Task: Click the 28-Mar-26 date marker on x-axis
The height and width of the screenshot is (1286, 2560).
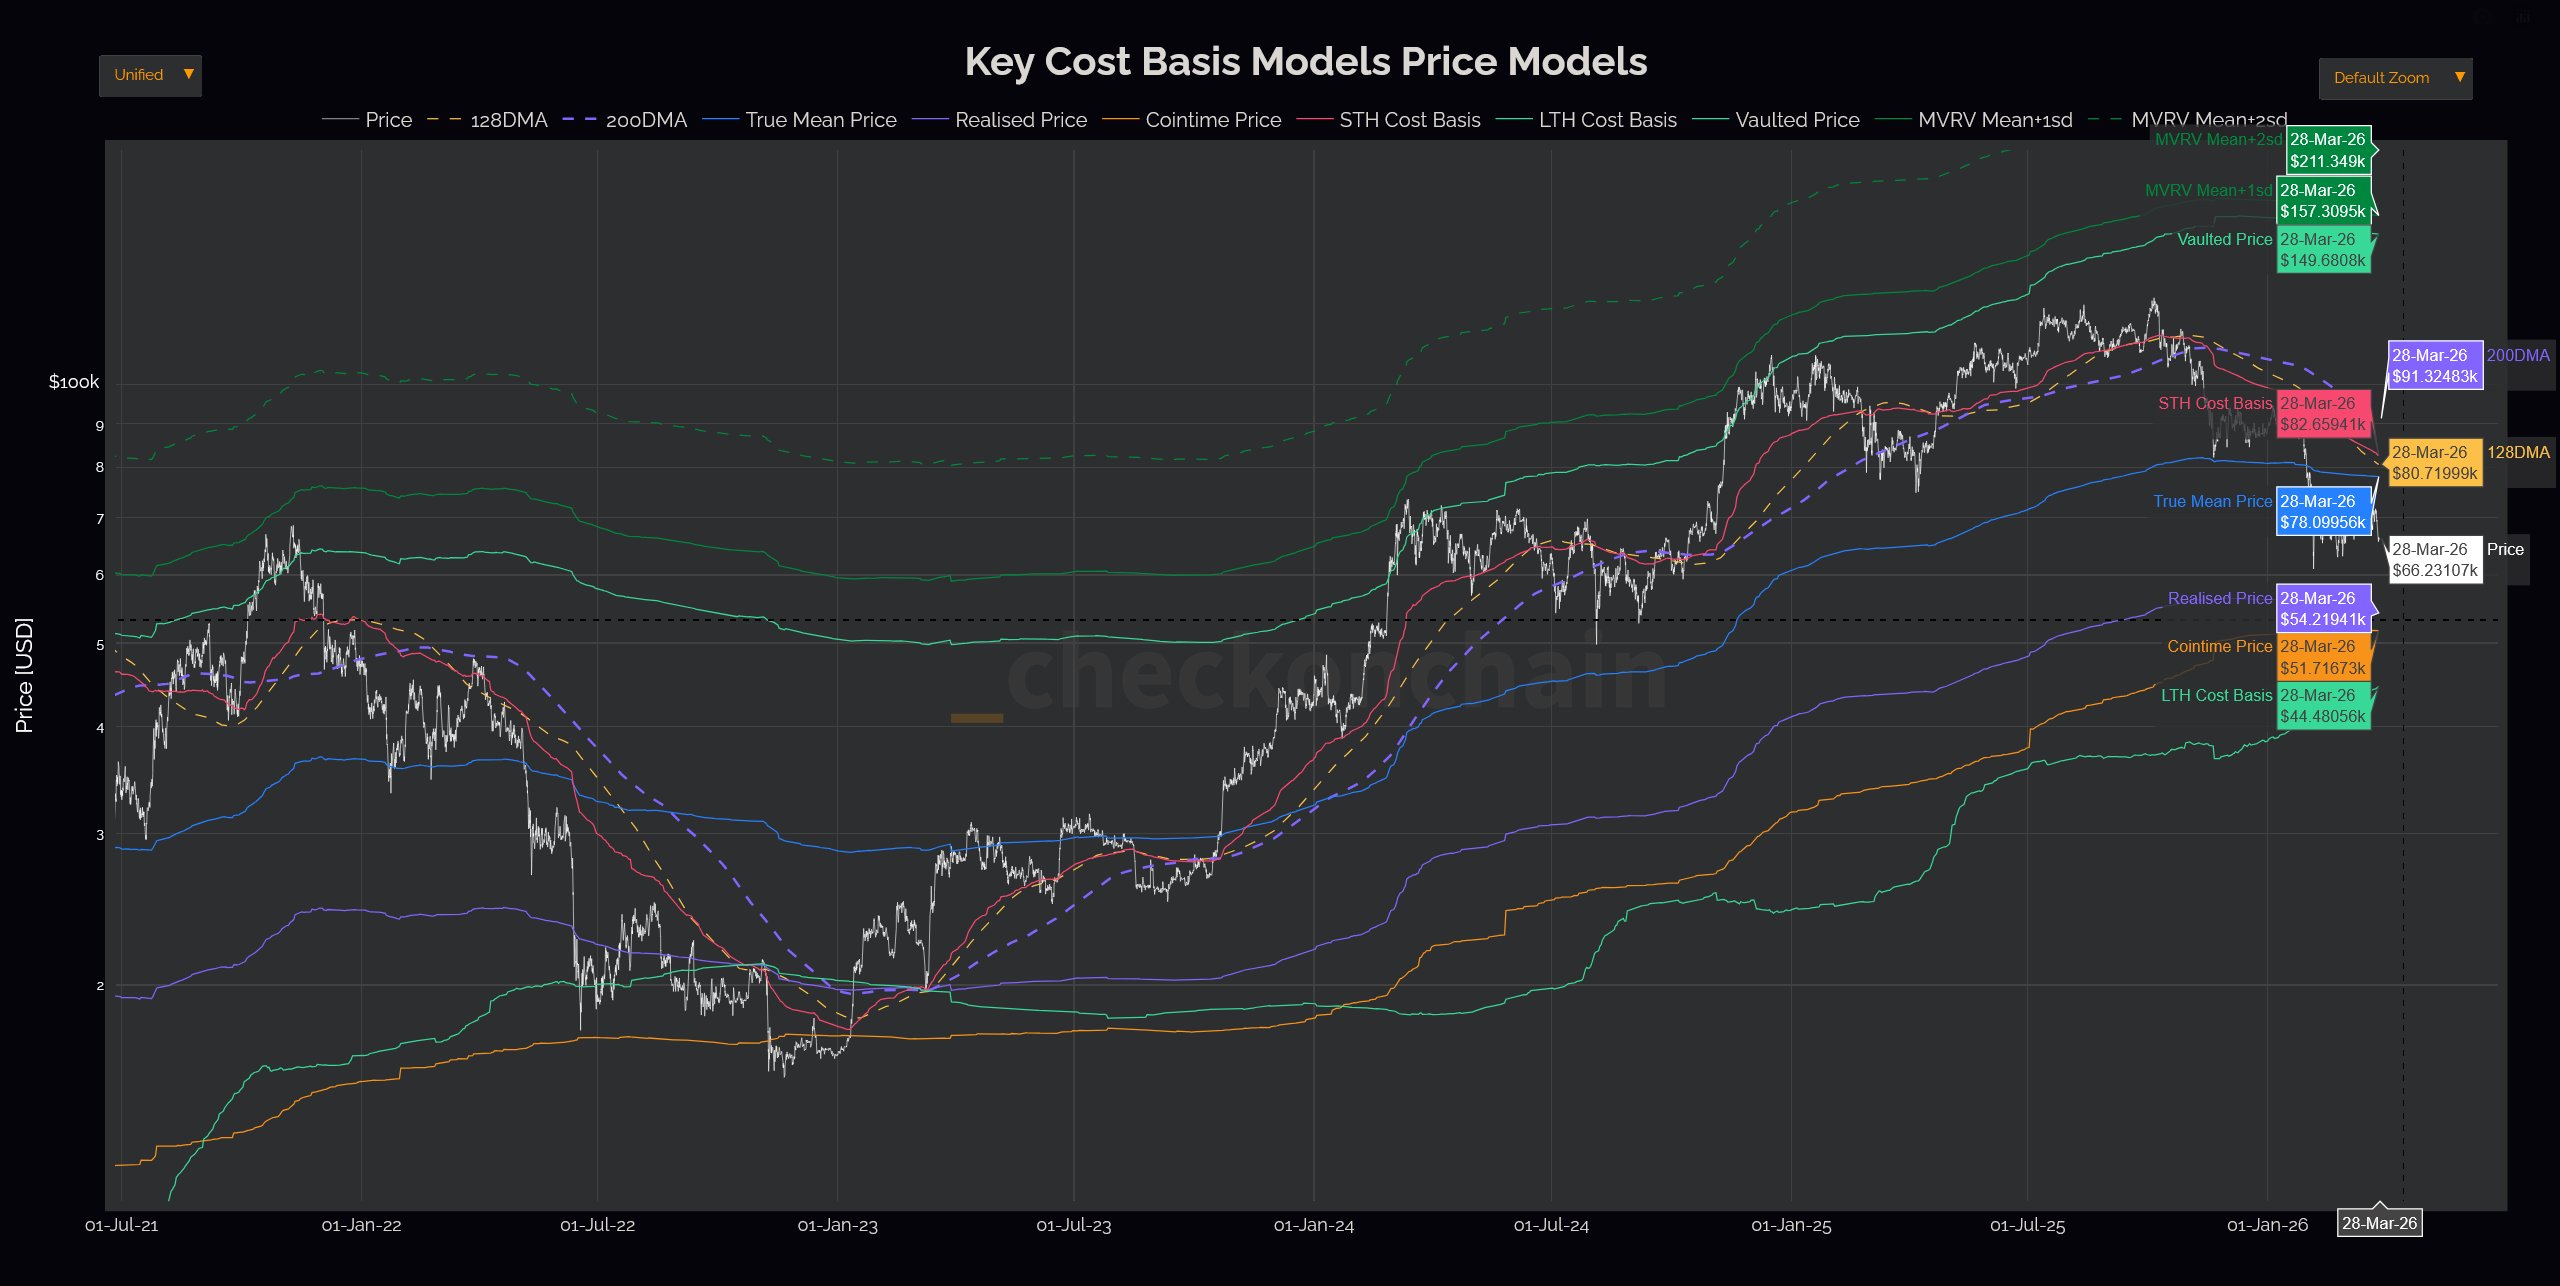Action: point(2379,1223)
